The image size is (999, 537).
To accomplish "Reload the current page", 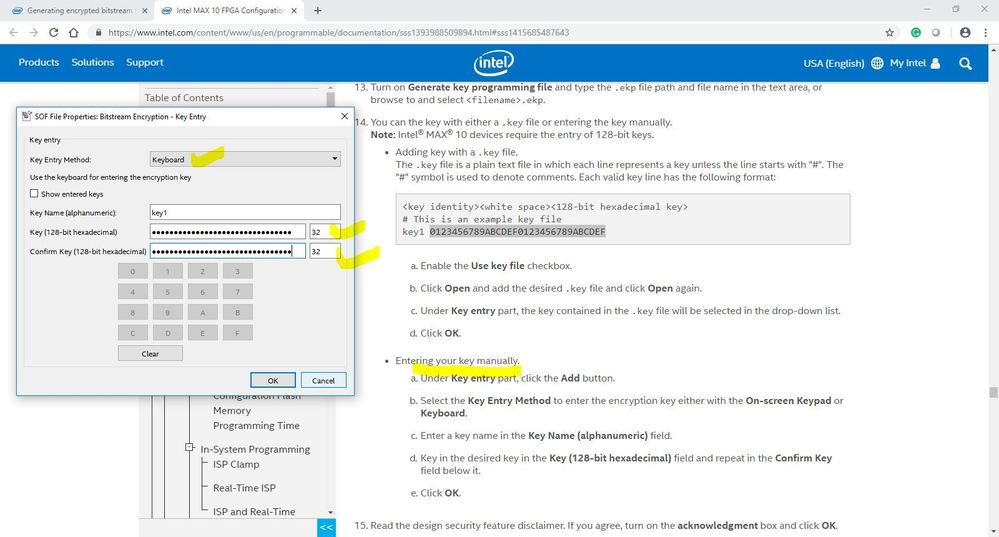I will point(54,32).
